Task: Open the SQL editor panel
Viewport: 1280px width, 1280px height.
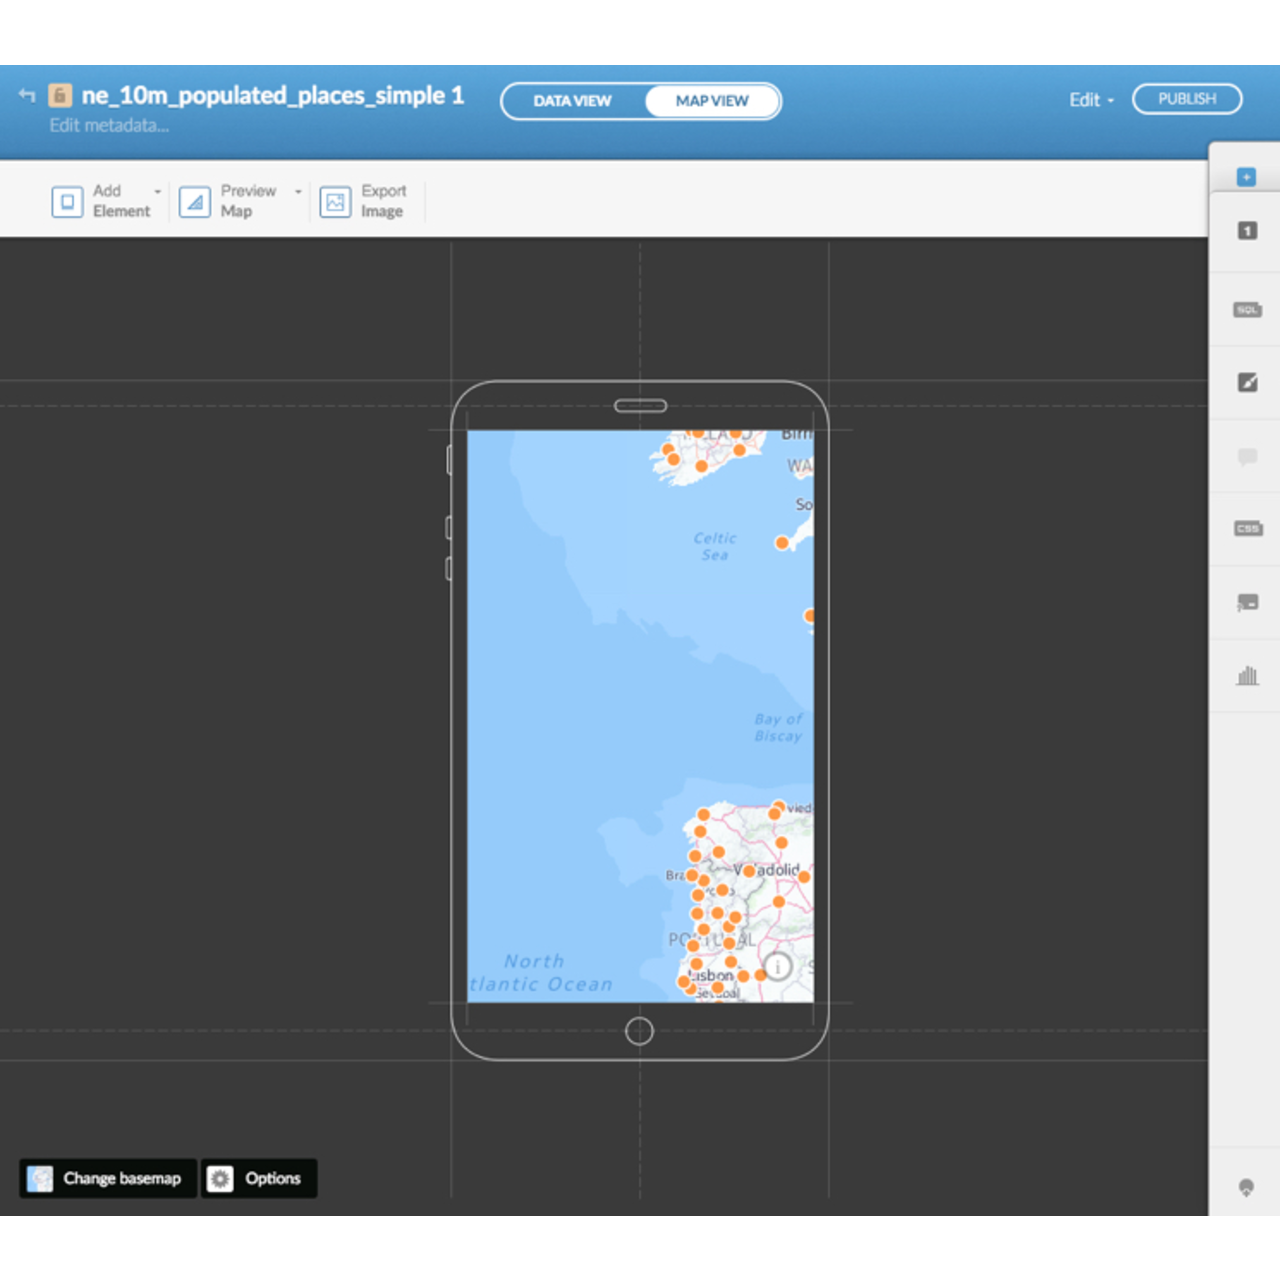Action: click(x=1246, y=309)
